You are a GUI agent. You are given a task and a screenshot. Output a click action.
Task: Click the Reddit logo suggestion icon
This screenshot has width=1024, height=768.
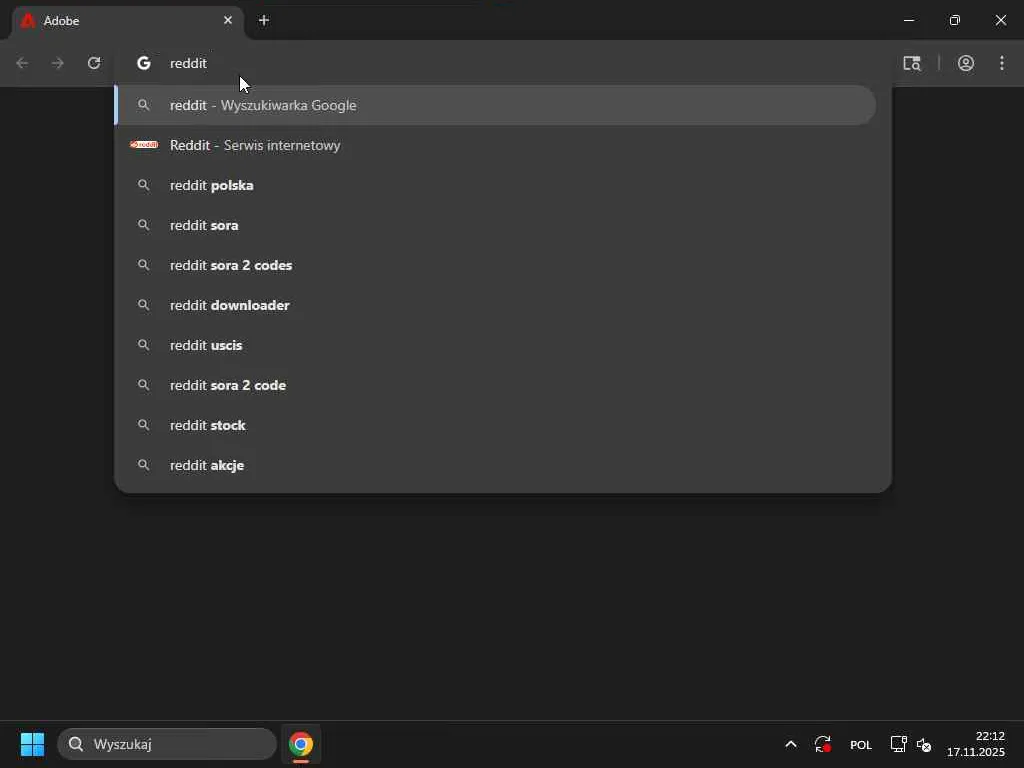(x=144, y=144)
